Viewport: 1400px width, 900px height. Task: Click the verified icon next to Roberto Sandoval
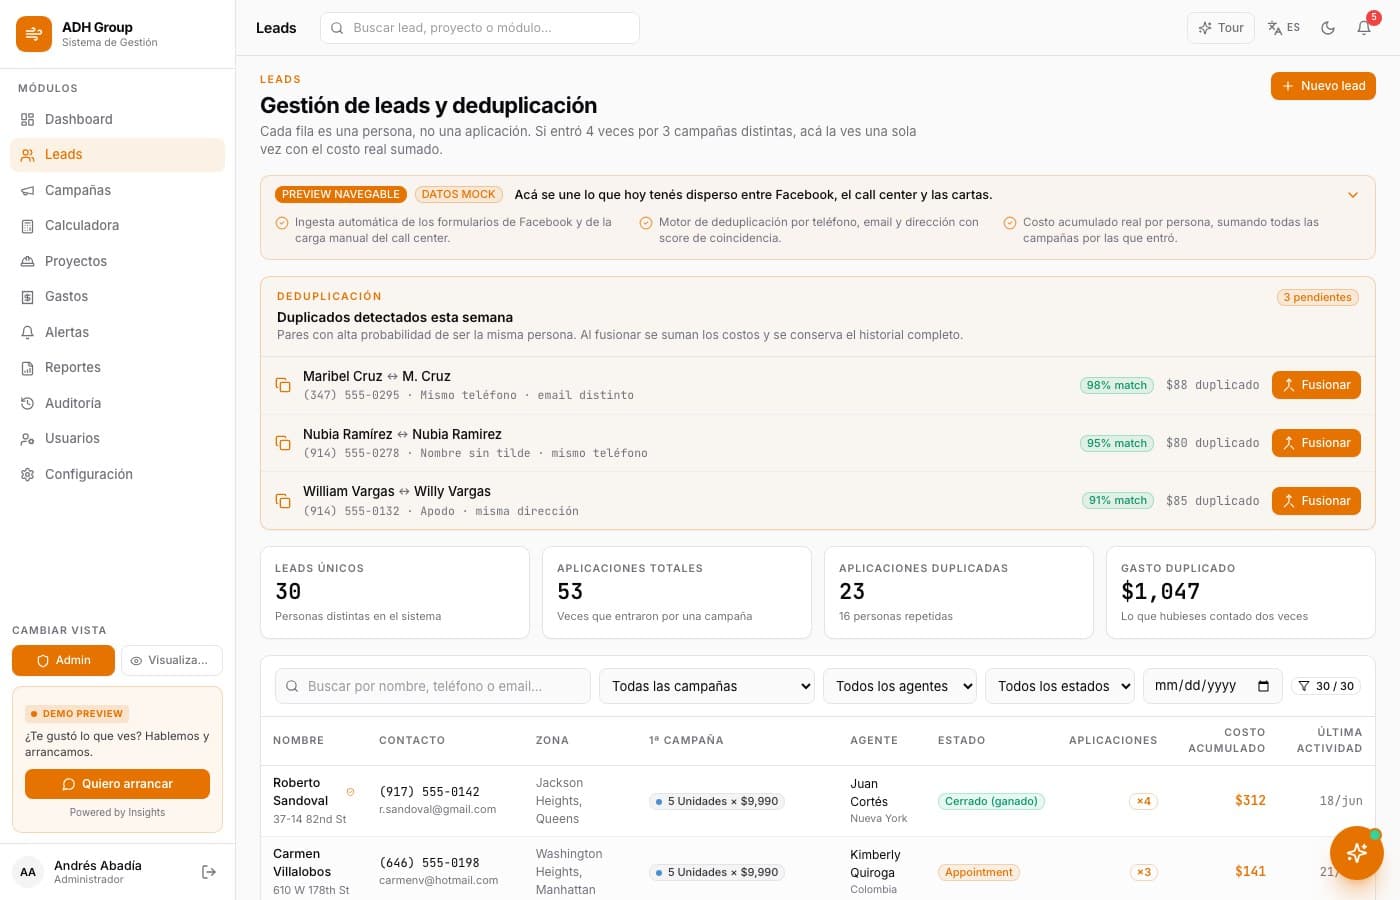350,792
